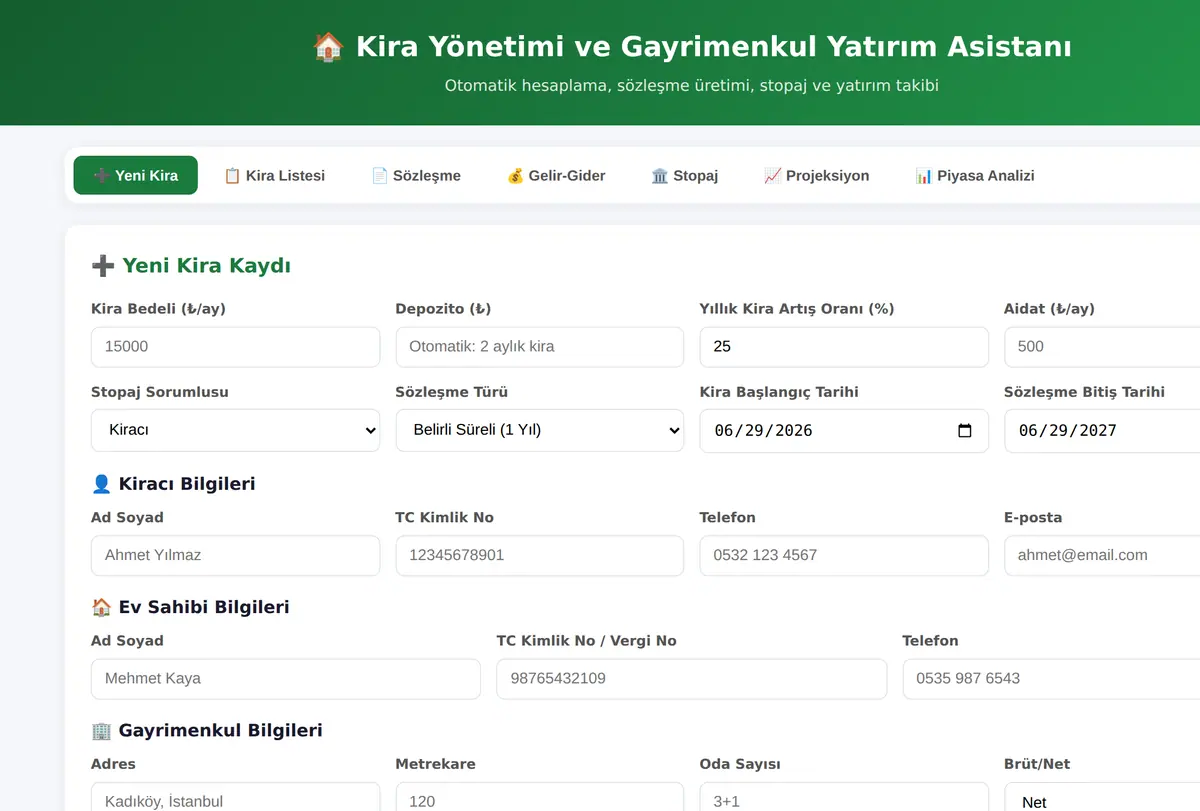The height and width of the screenshot is (811, 1200).
Task: Select the Metrekare input field
Action: click(x=540, y=797)
